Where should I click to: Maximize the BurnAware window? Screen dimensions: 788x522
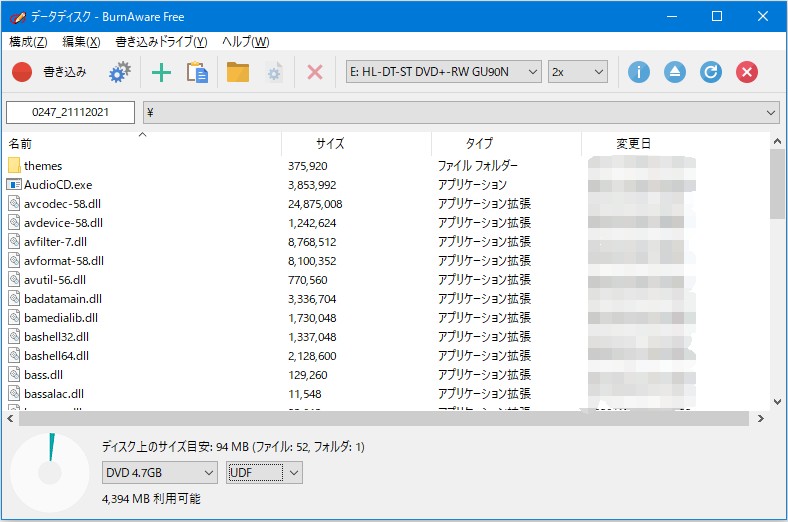tap(717, 16)
